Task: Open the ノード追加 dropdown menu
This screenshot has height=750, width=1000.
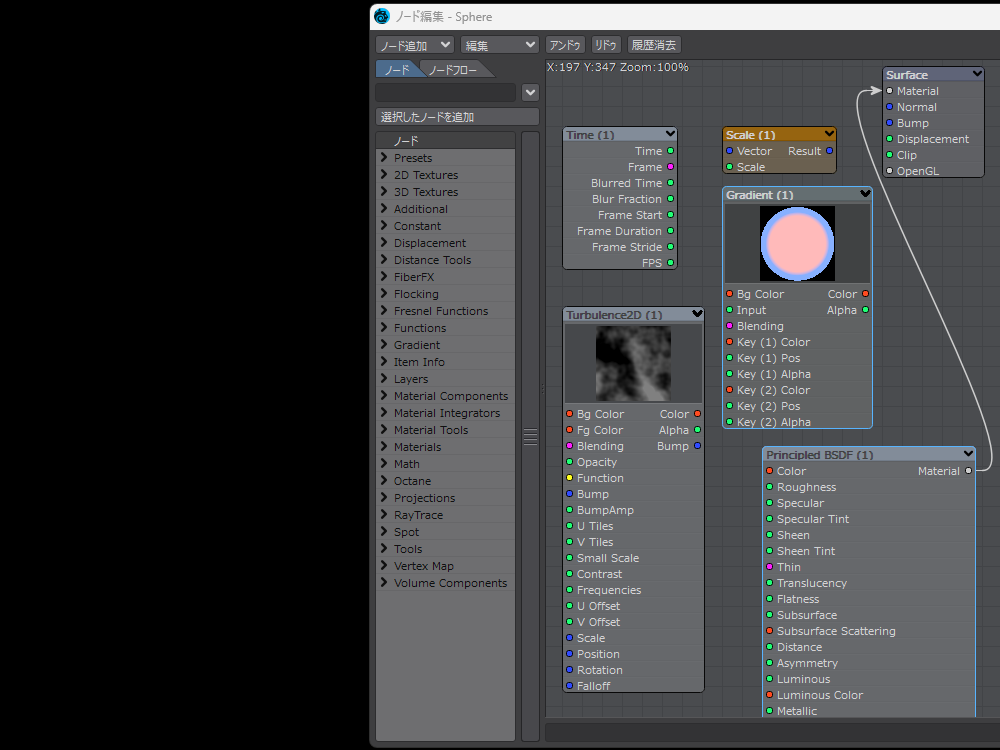Action: click(415, 45)
